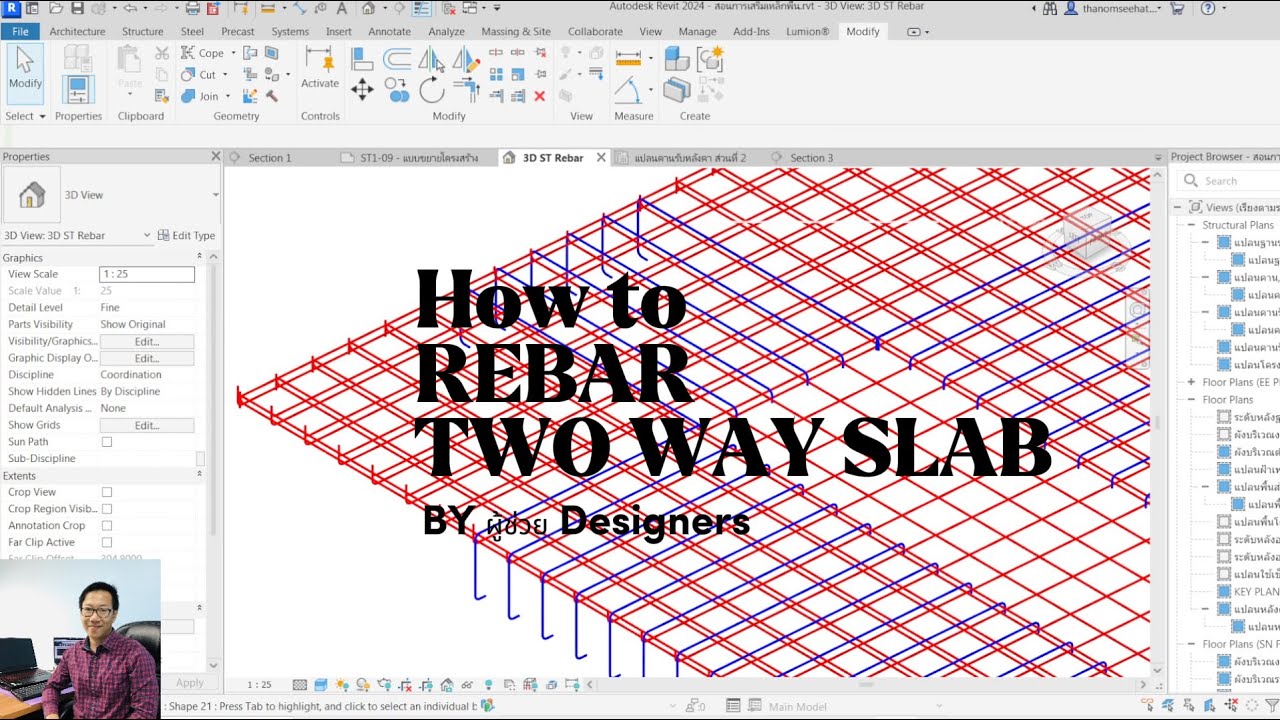
Task: Click the Angular measure tool
Action: (x=629, y=90)
